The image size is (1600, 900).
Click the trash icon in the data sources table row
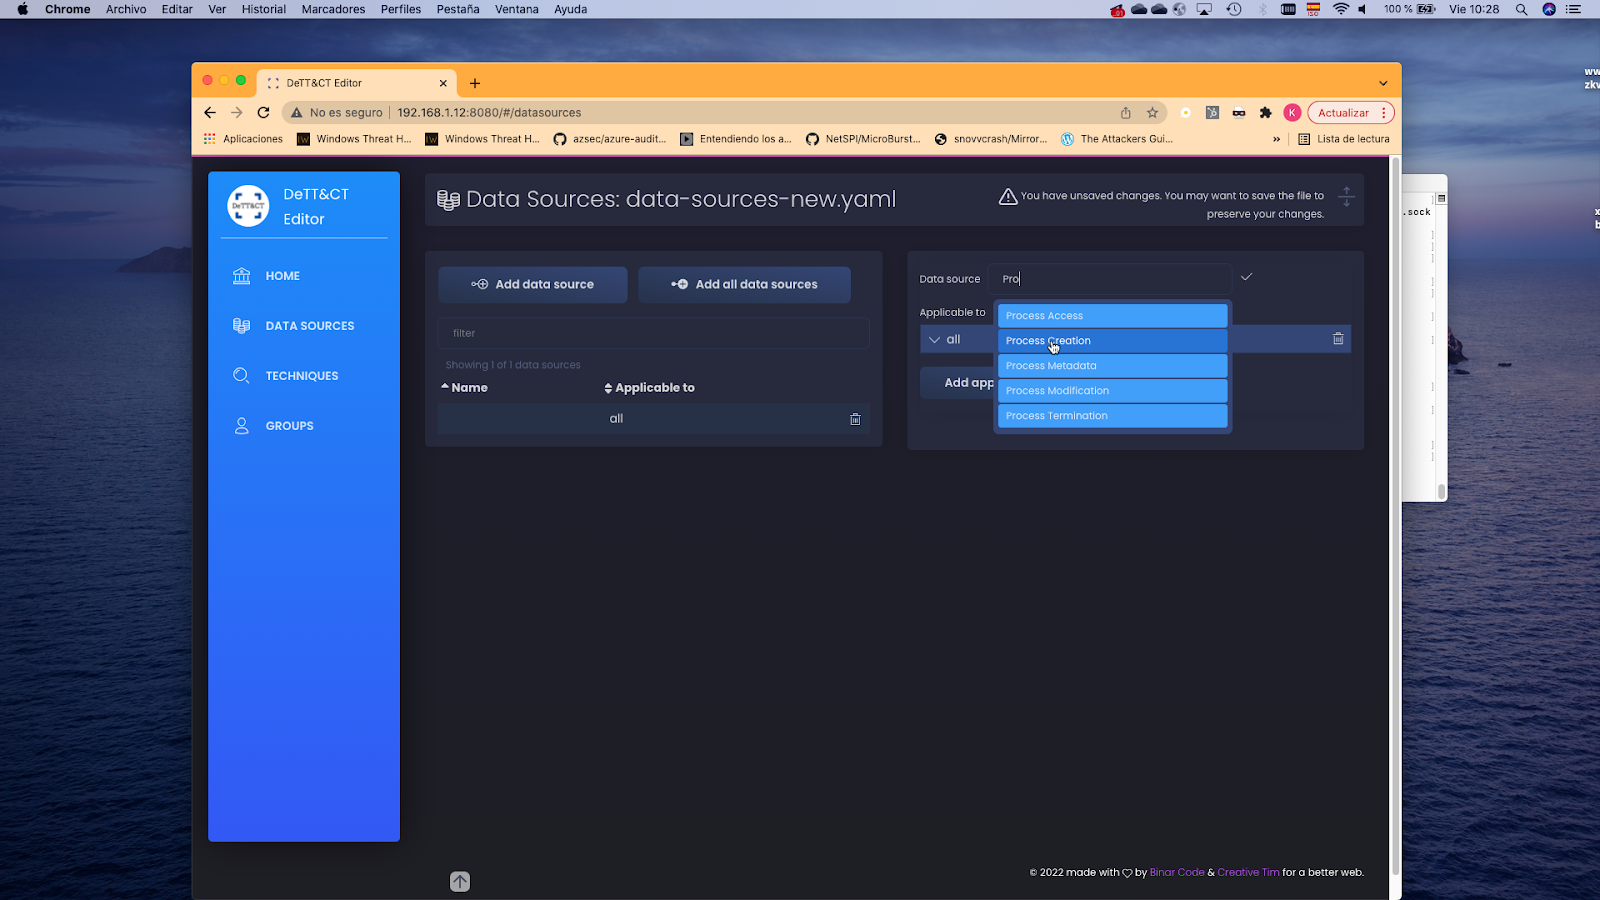tap(855, 419)
